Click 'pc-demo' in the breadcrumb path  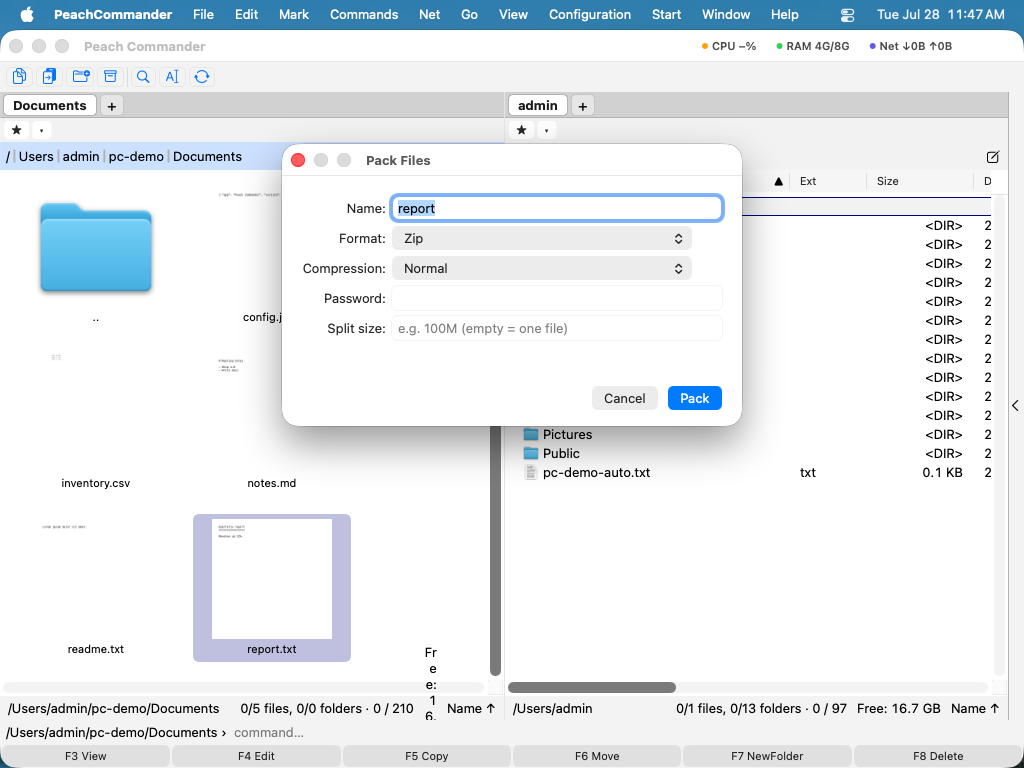click(x=136, y=157)
